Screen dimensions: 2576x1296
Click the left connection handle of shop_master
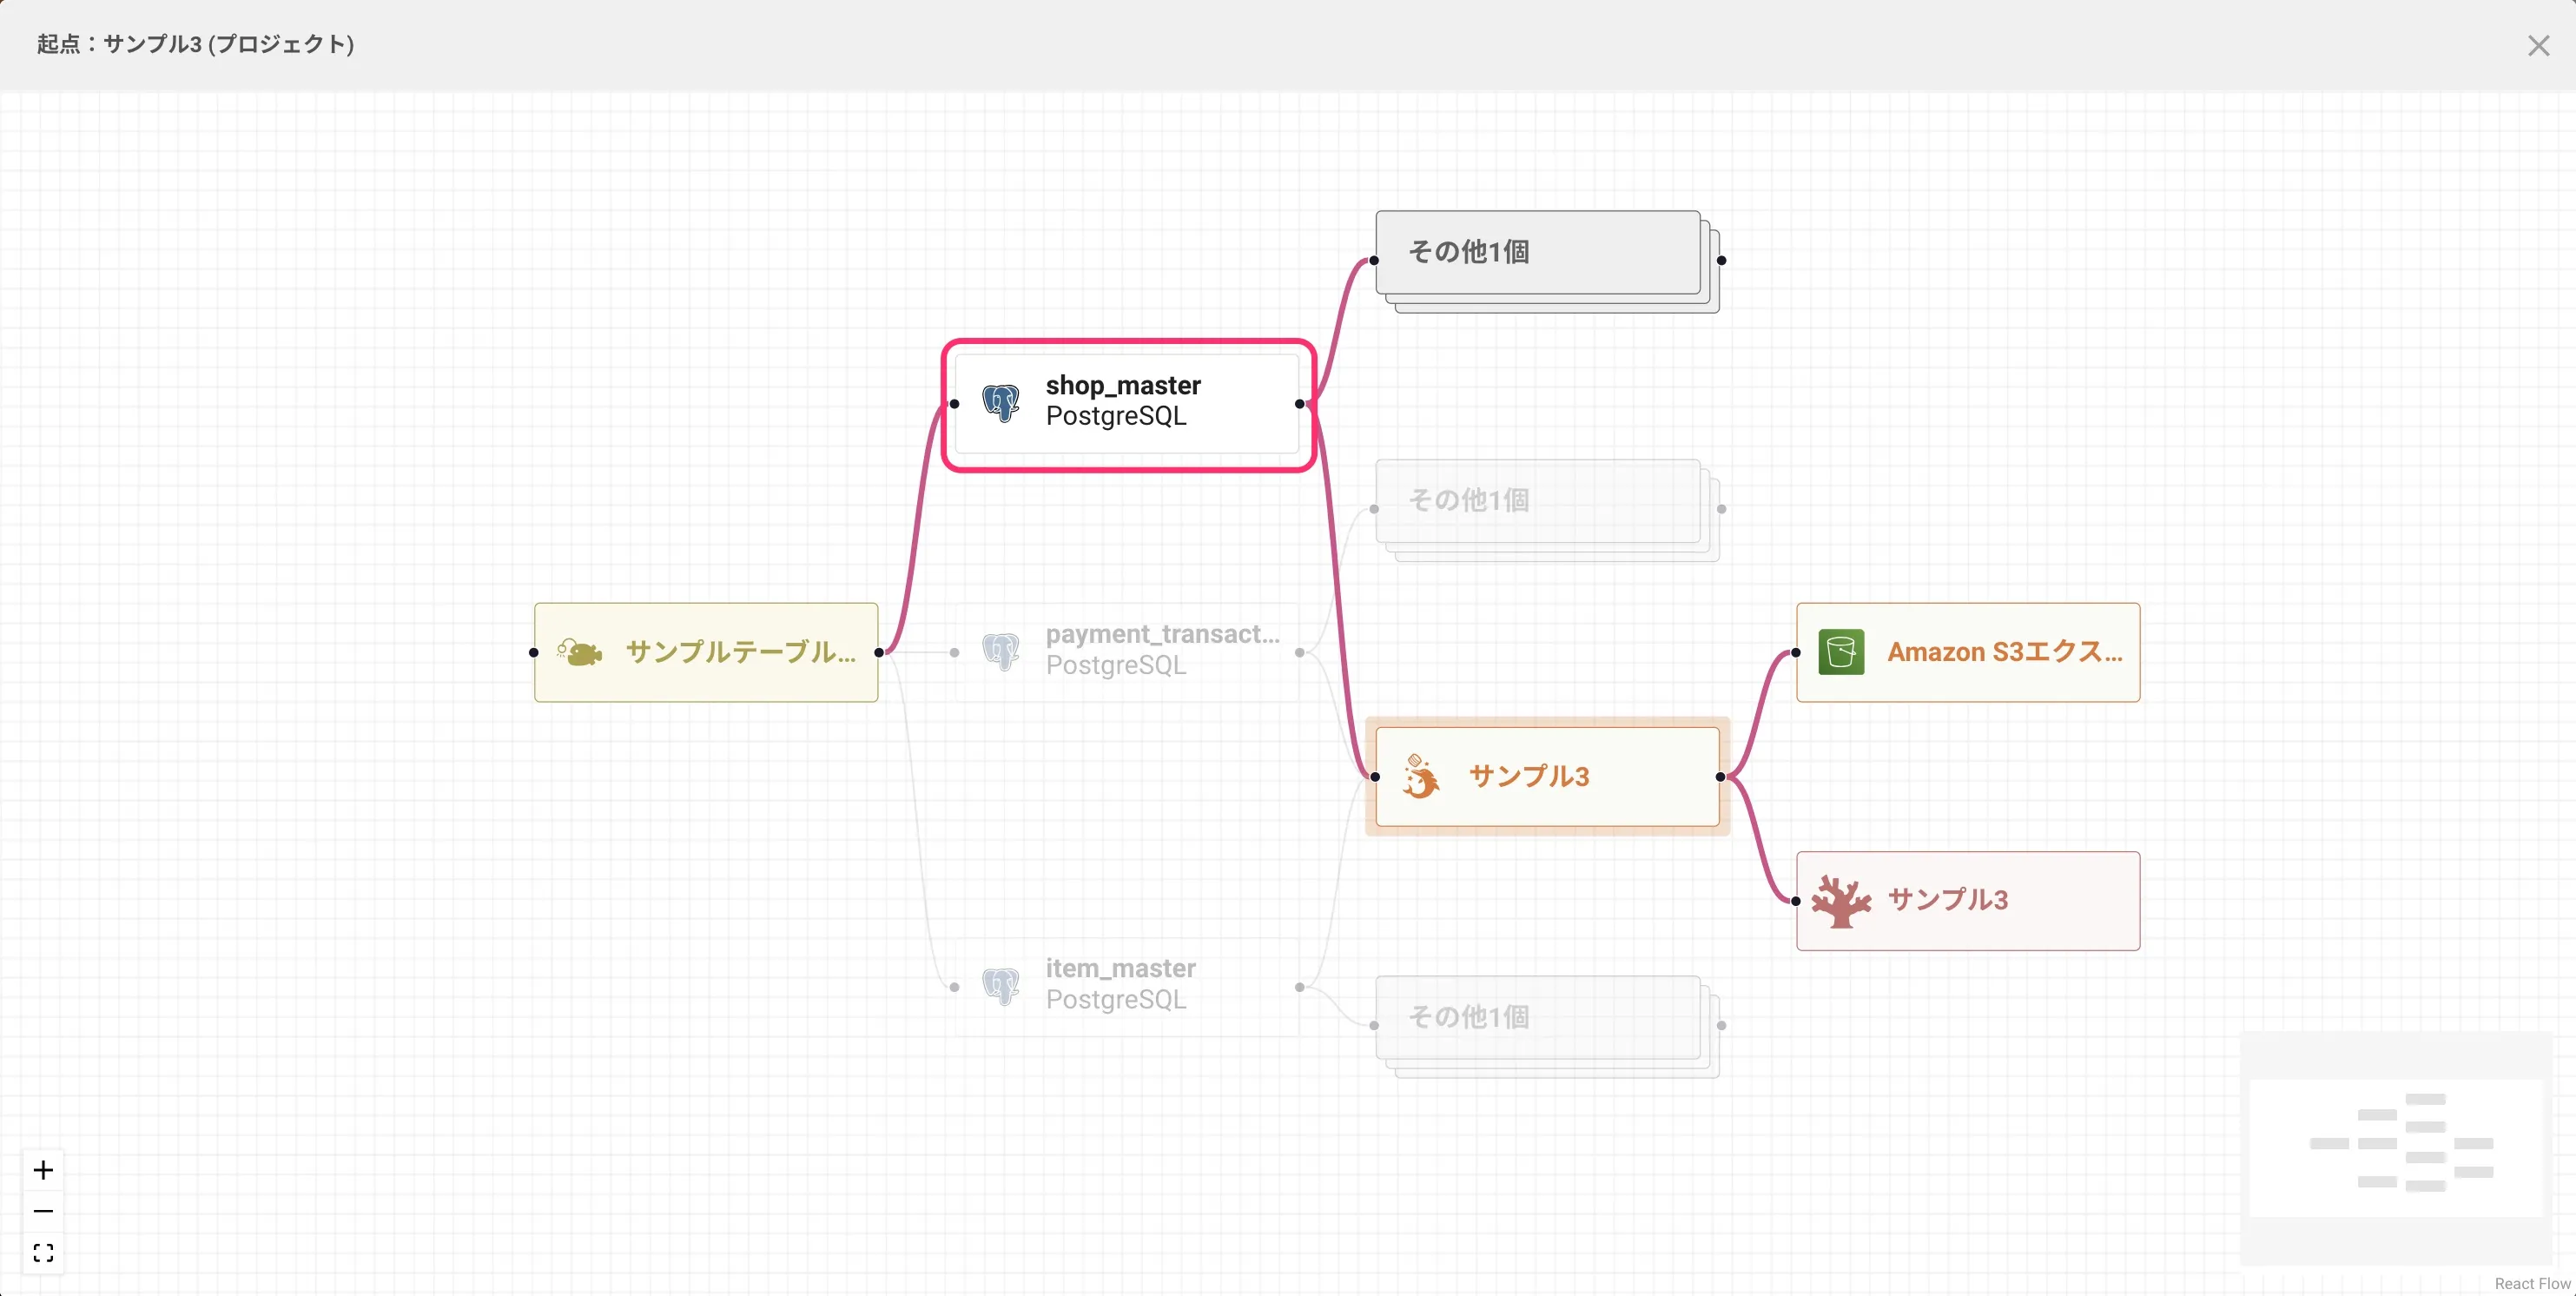coord(954,404)
